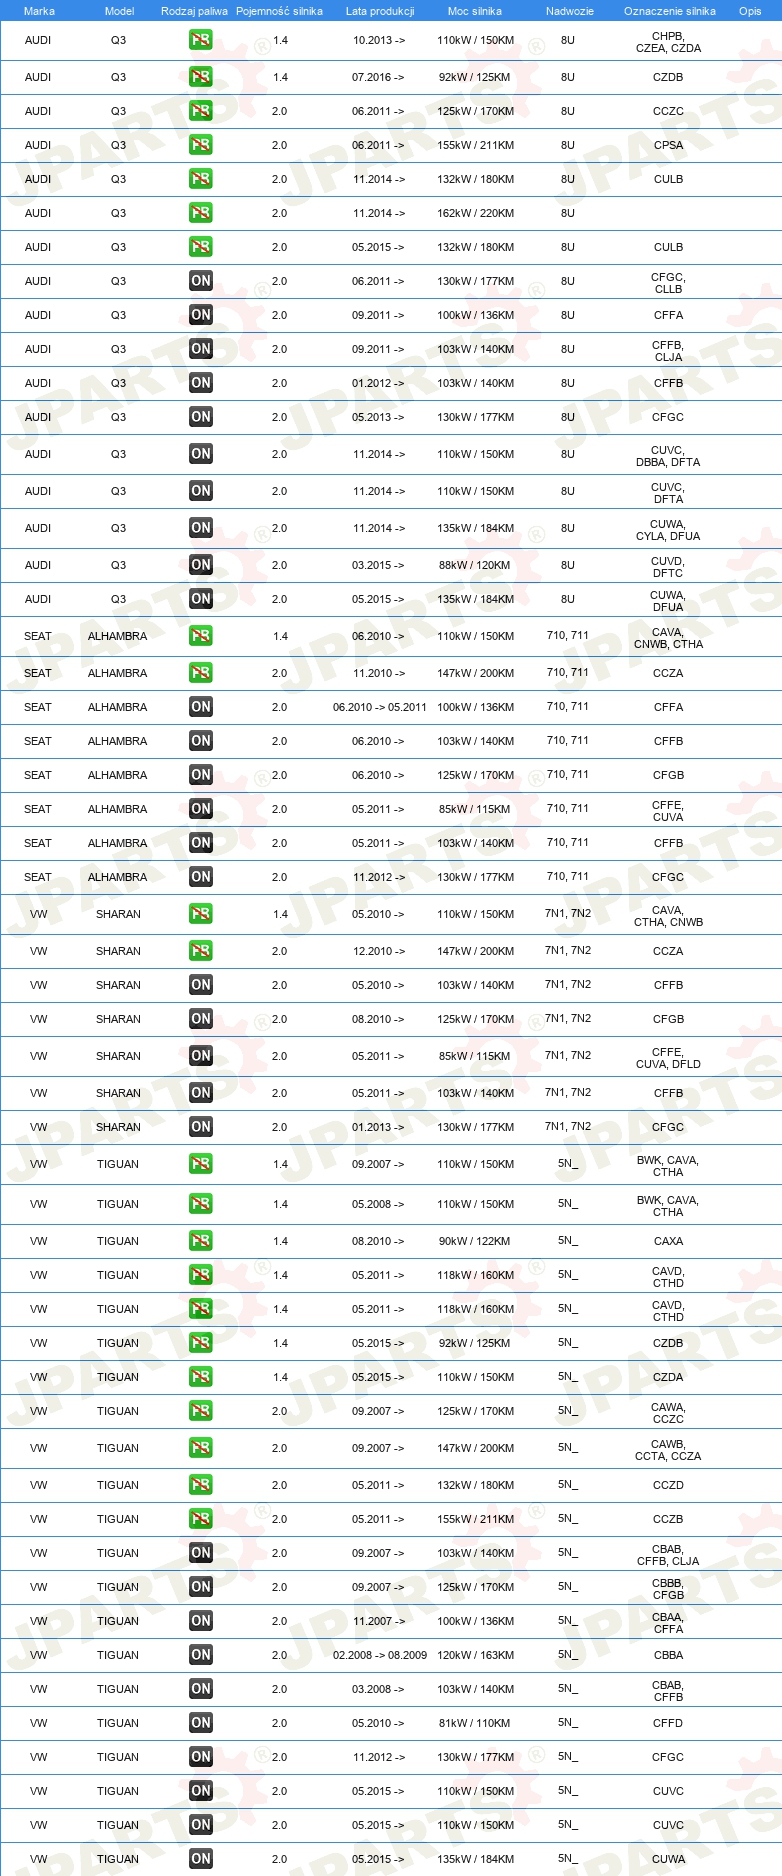This screenshot has width=782, height=1876.
Task: Click the Moc silnika column header
Action: 475,11
